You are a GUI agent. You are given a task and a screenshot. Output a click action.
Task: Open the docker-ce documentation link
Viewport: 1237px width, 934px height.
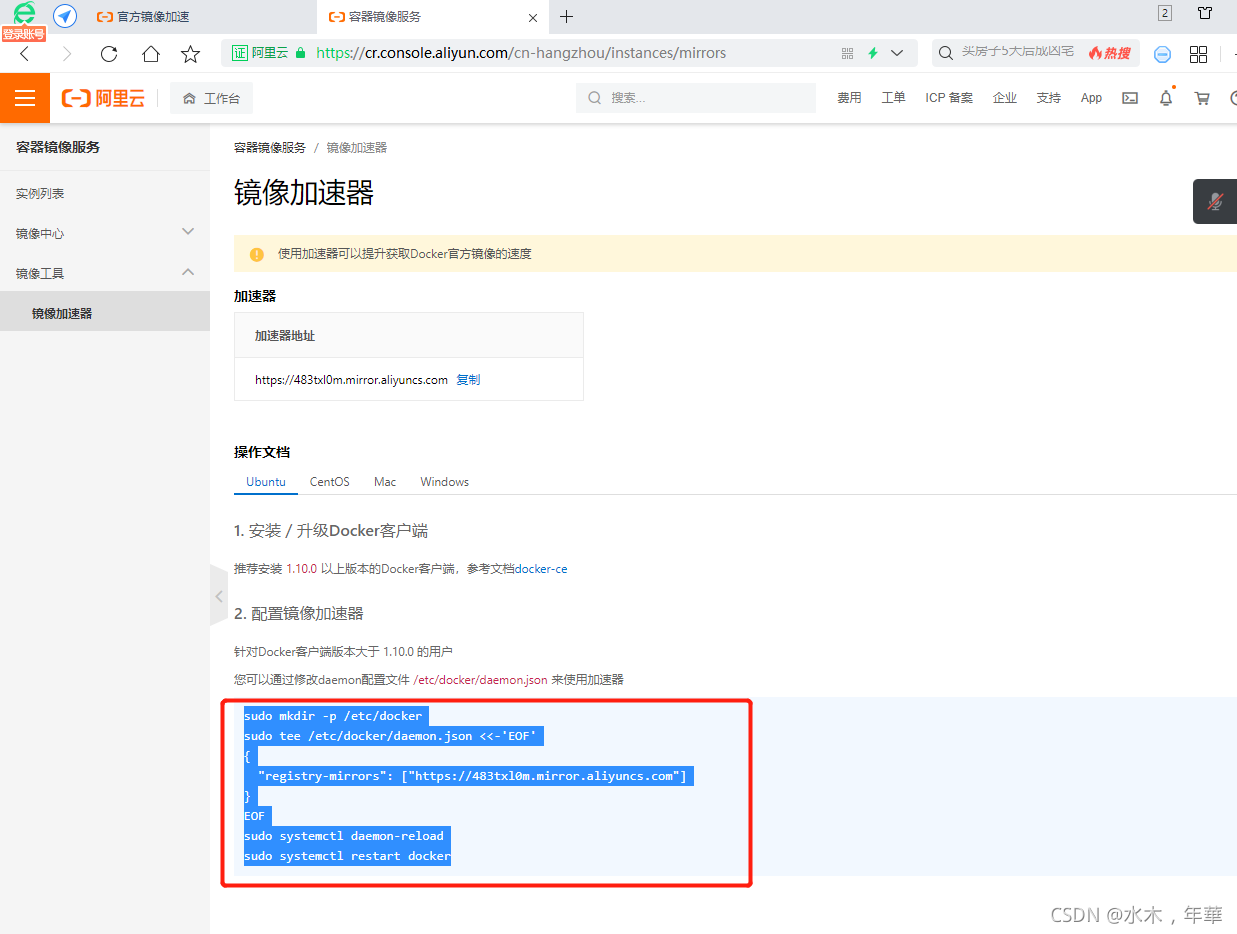click(541, 569)
